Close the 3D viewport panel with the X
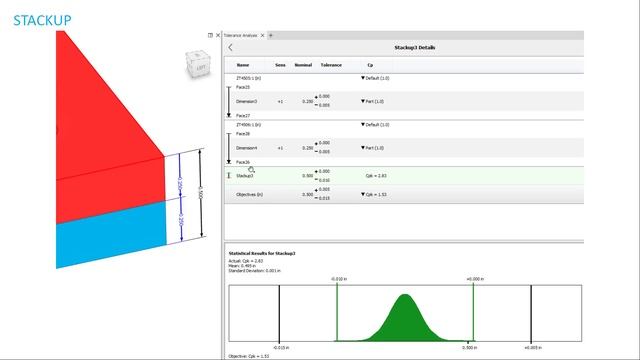The height and width of the screenshot is (360, 640). tap(218, 35)
